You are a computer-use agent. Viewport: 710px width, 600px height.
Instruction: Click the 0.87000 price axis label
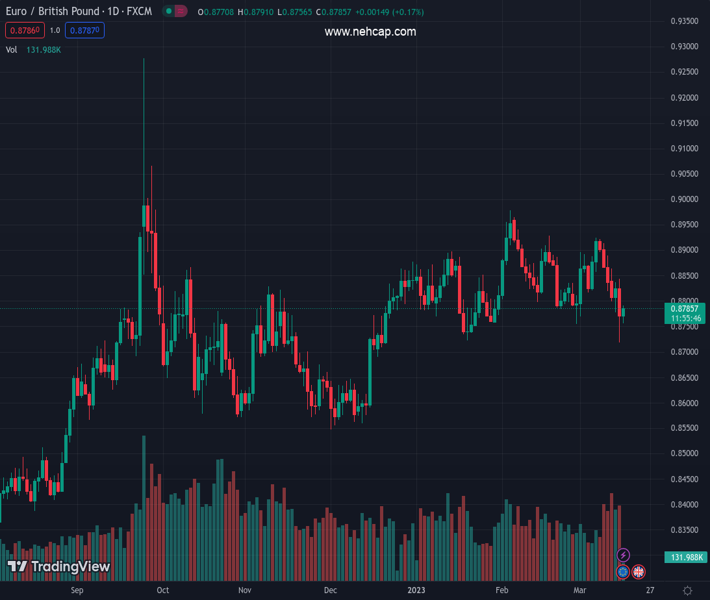click(x=685, y=352)
